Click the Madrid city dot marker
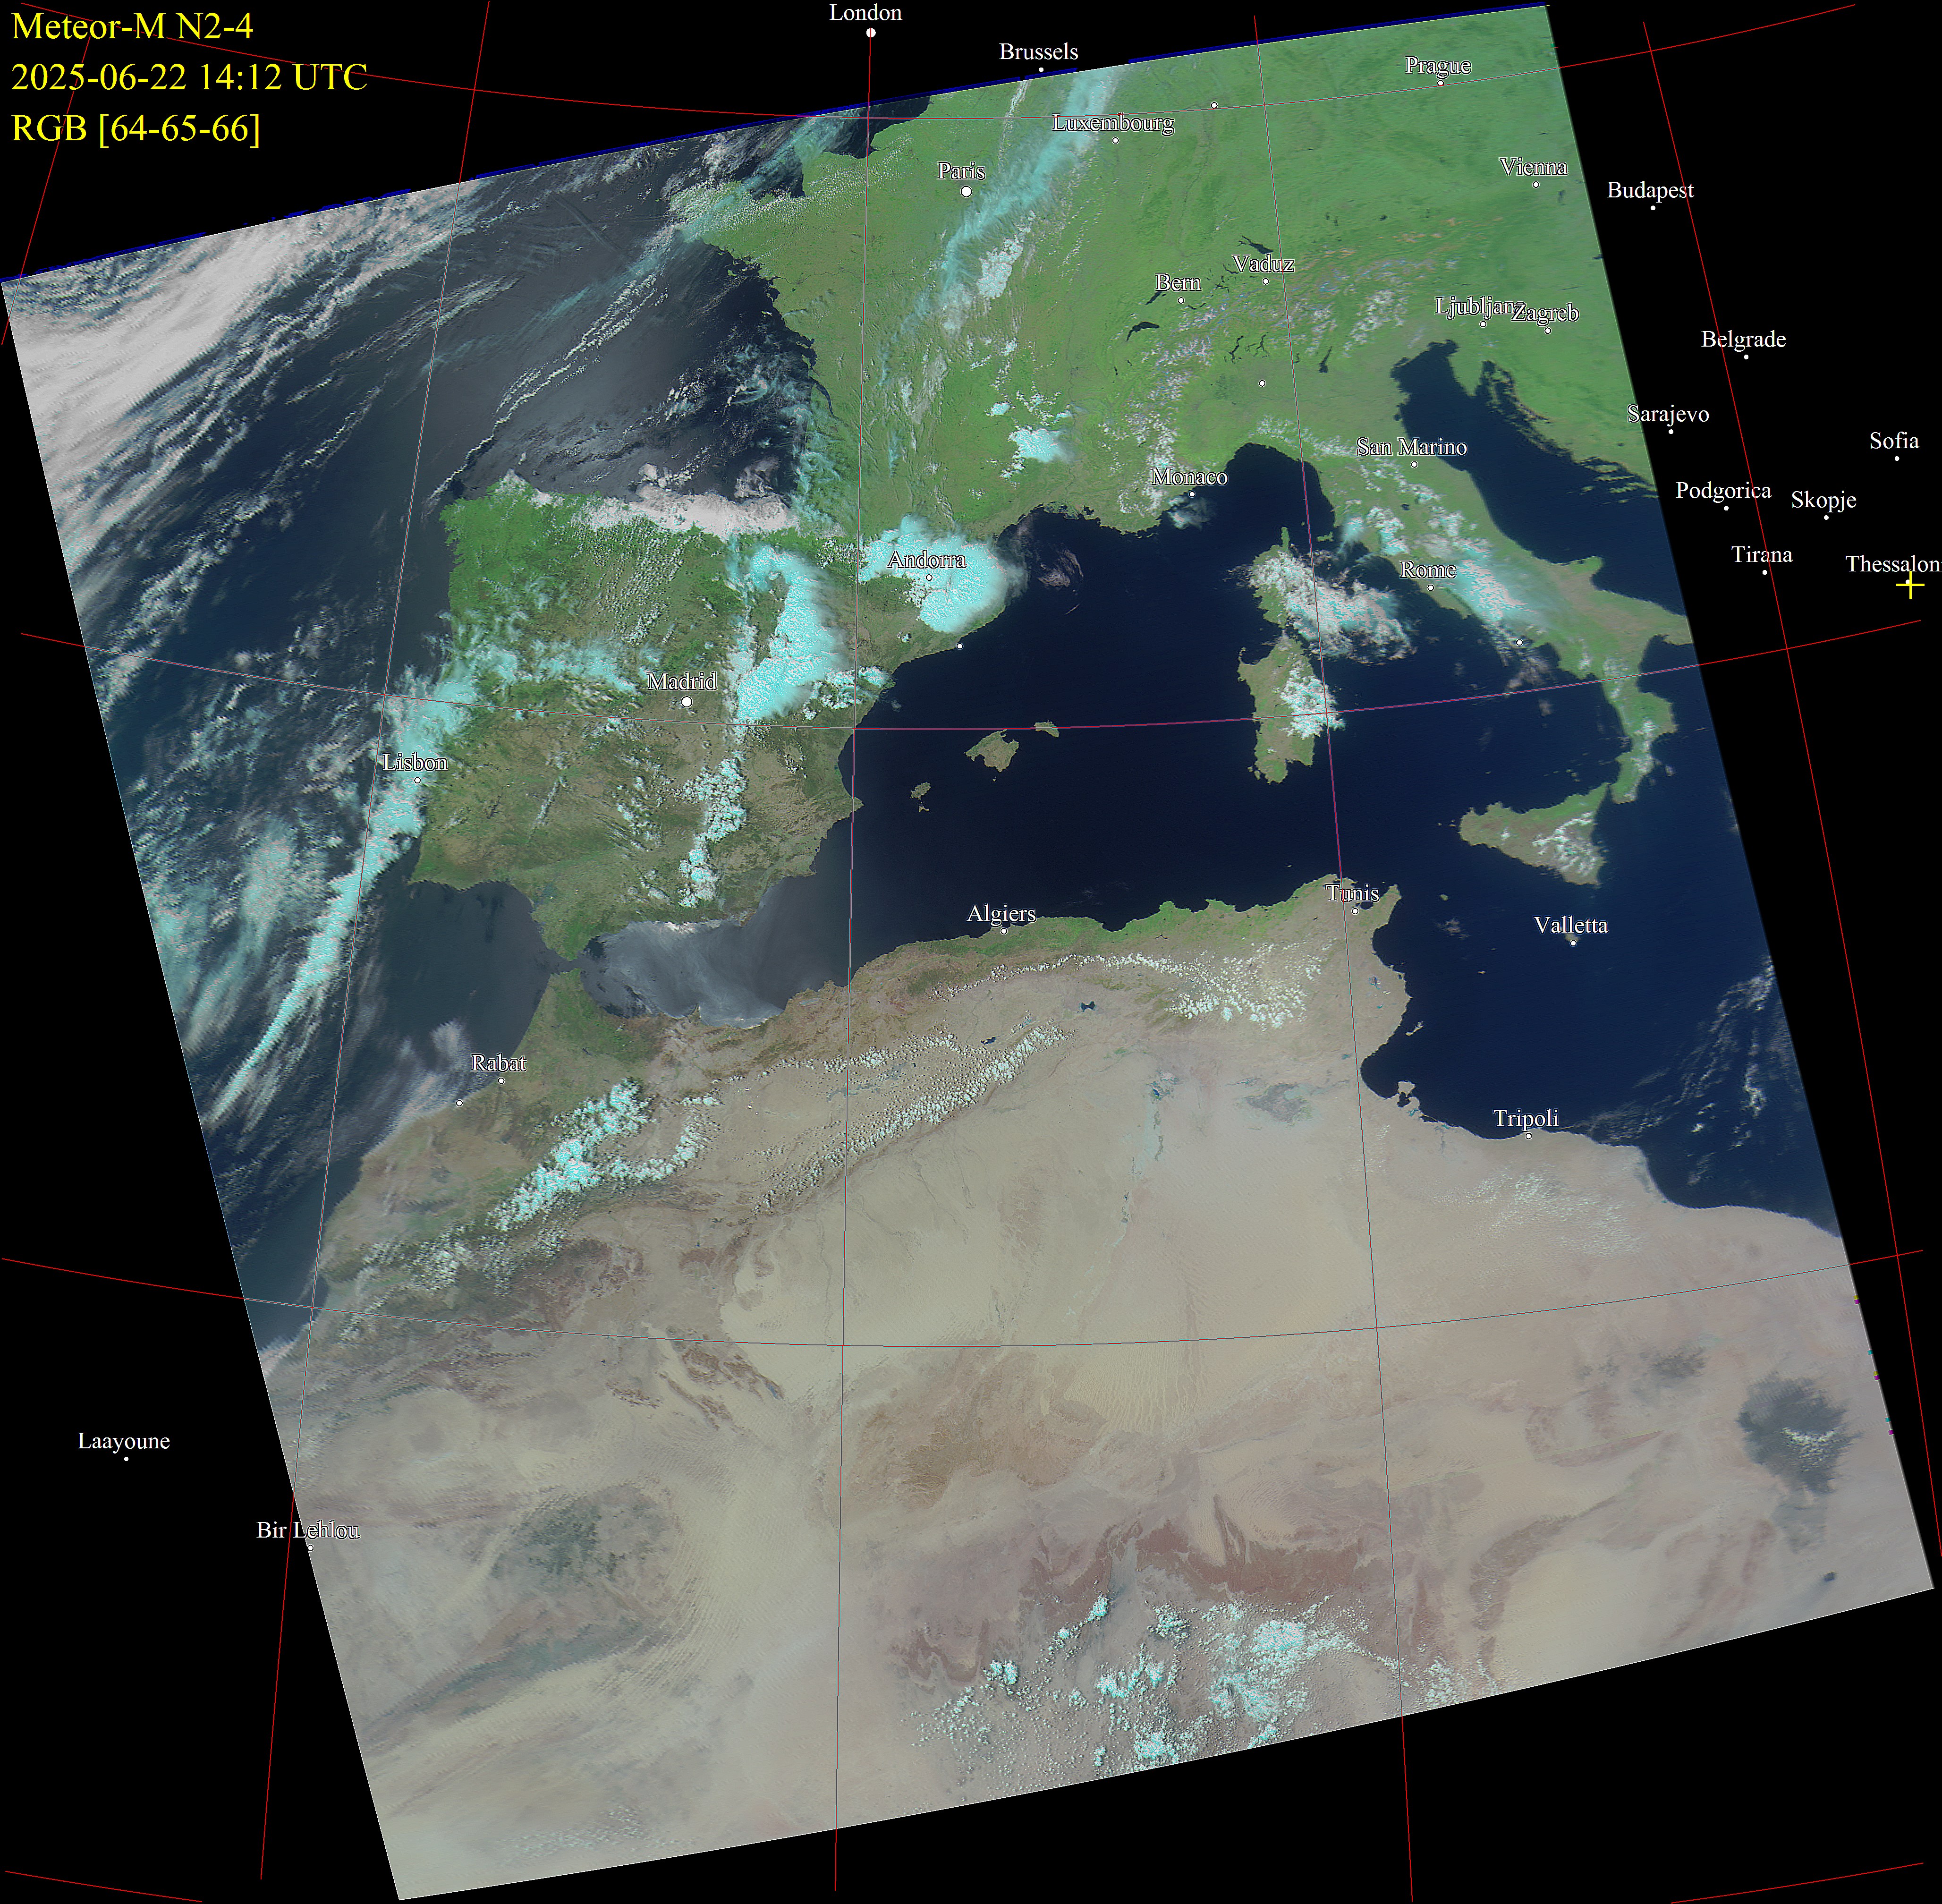Screen dimensions: 1942x1904 click(x=686, y=702)
